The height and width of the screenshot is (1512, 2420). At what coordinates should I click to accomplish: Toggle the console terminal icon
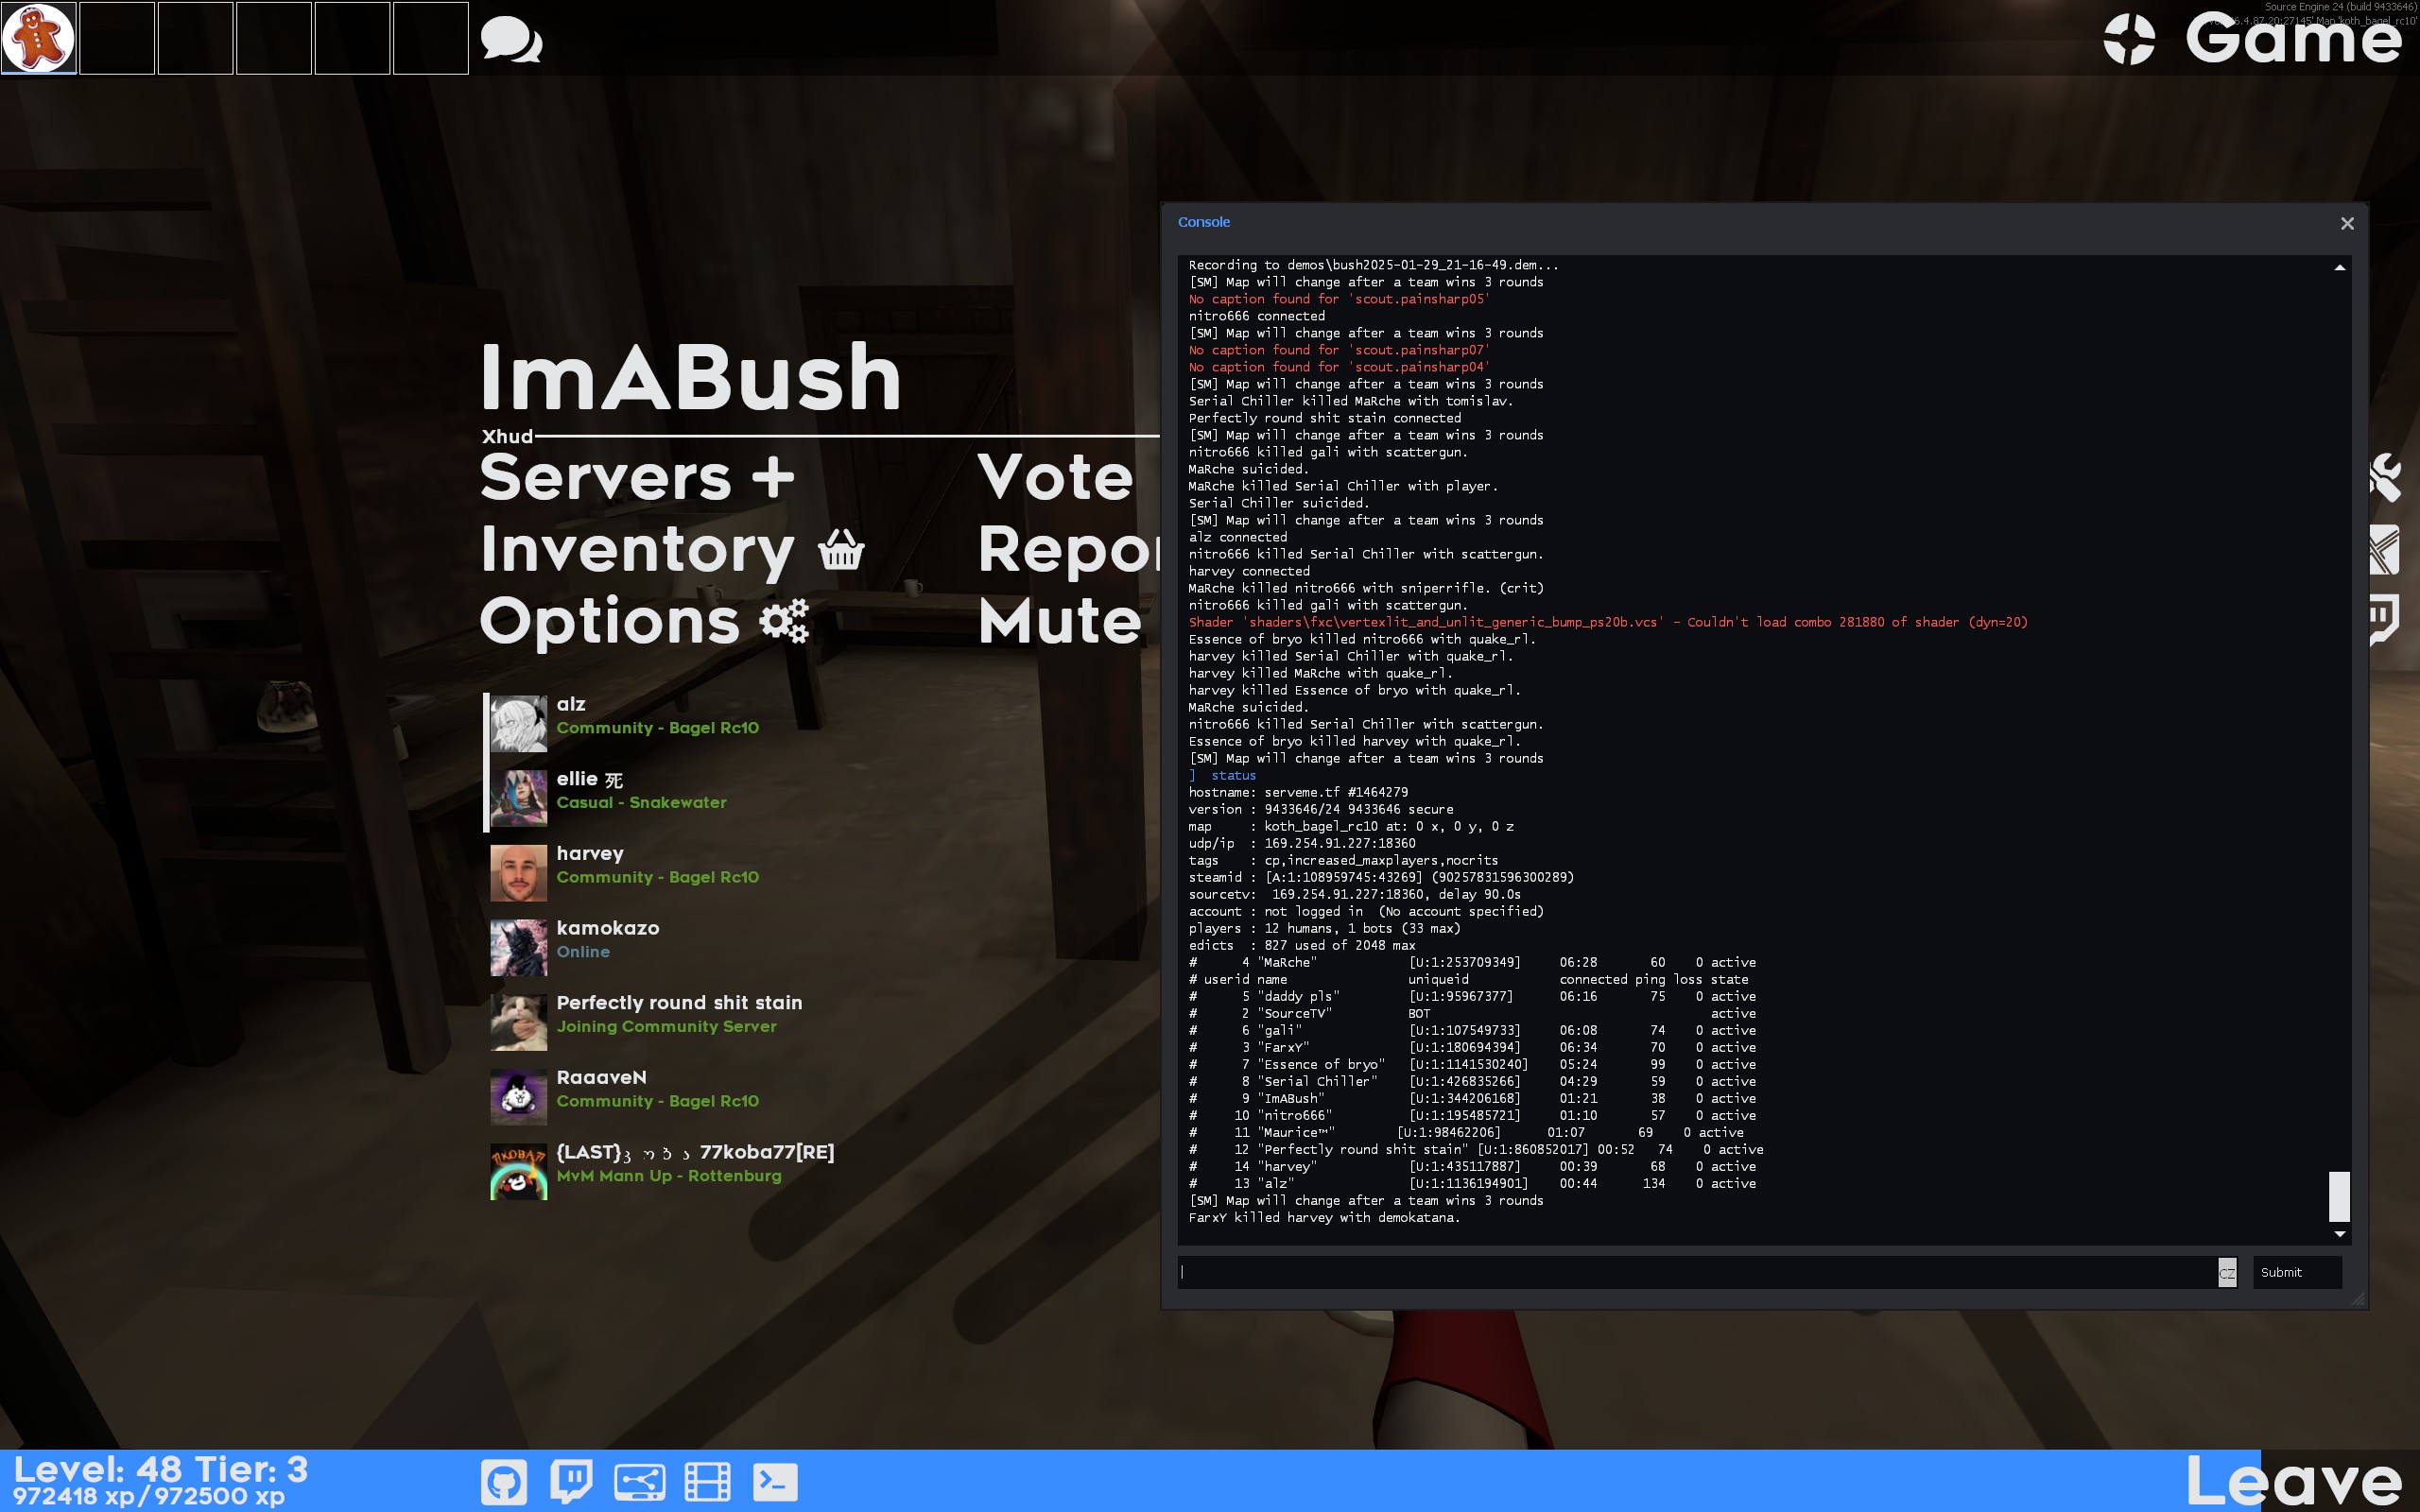coord(775,1481)
